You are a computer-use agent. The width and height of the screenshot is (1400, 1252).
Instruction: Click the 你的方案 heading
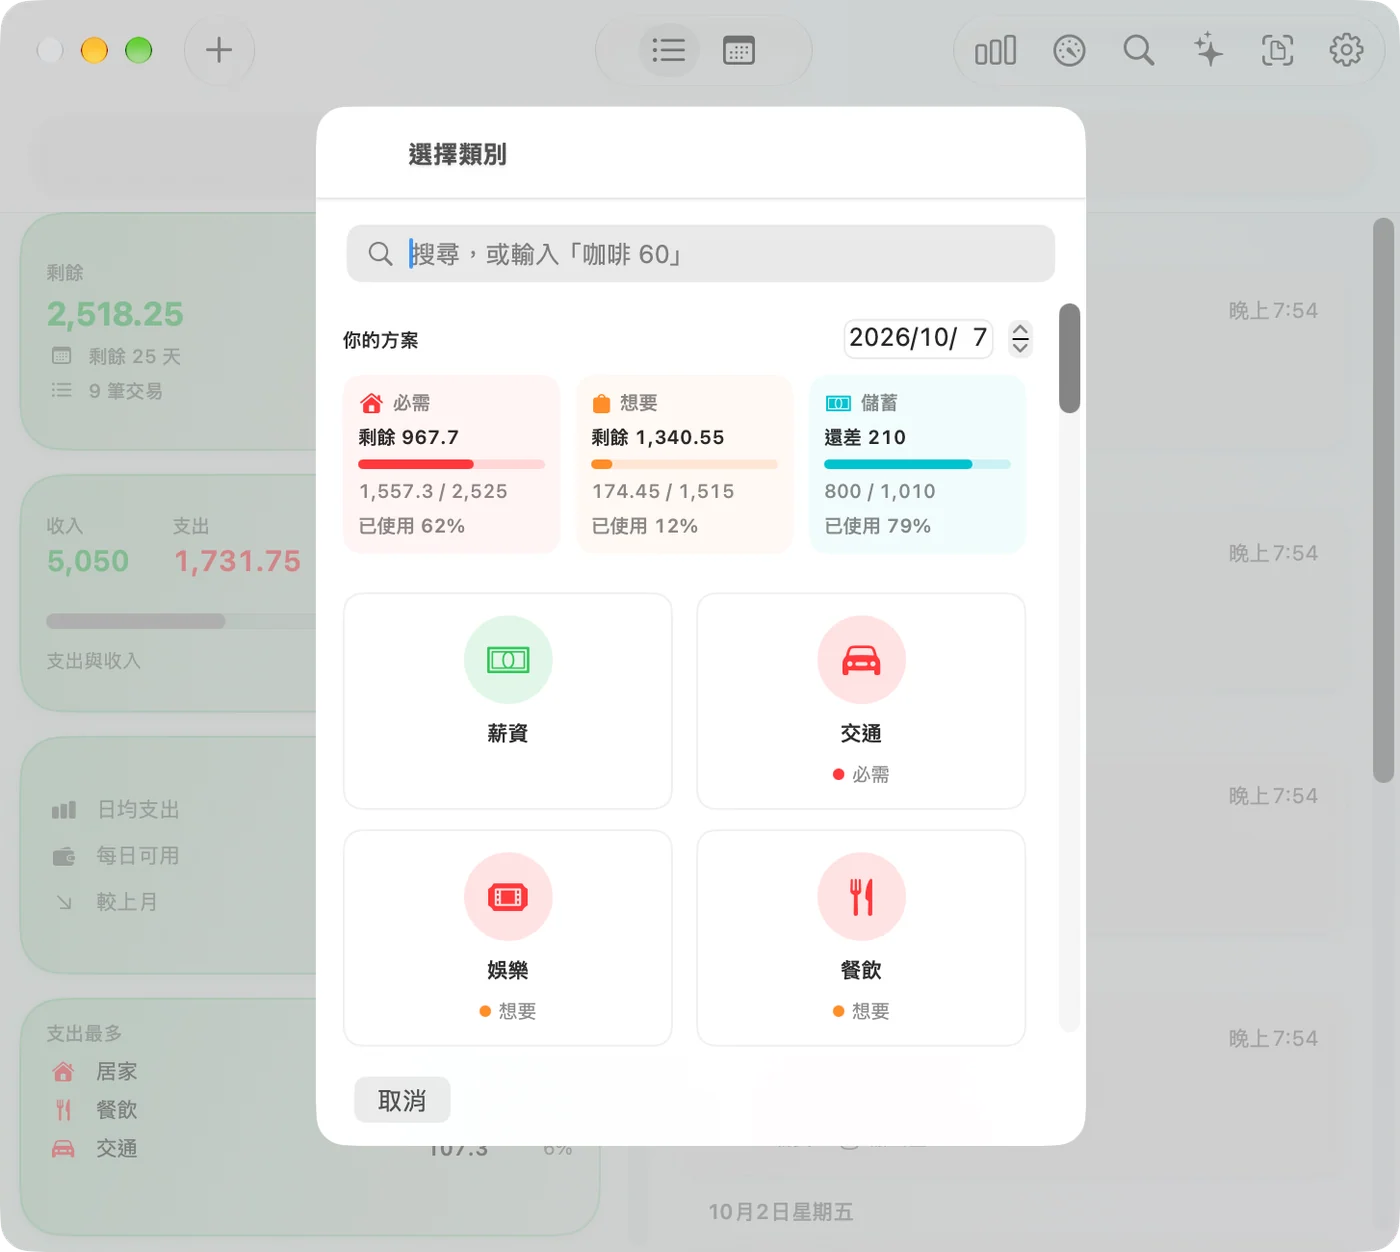click(x=381, y=340)
